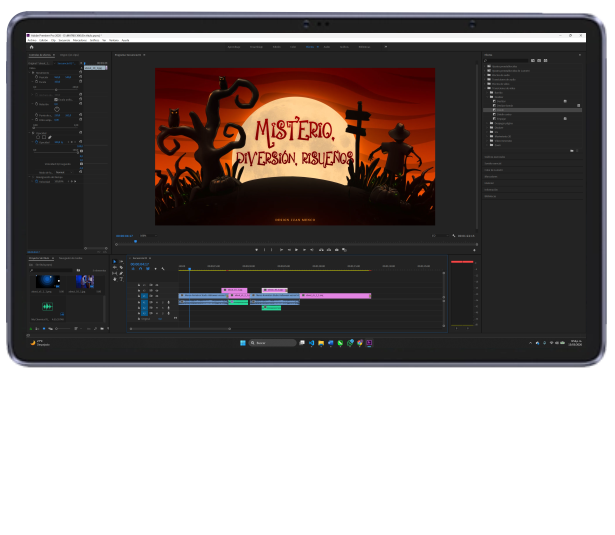615x535 pixels.
Task: Switch to the Efectos workspace tab
Action: (311, 47)
